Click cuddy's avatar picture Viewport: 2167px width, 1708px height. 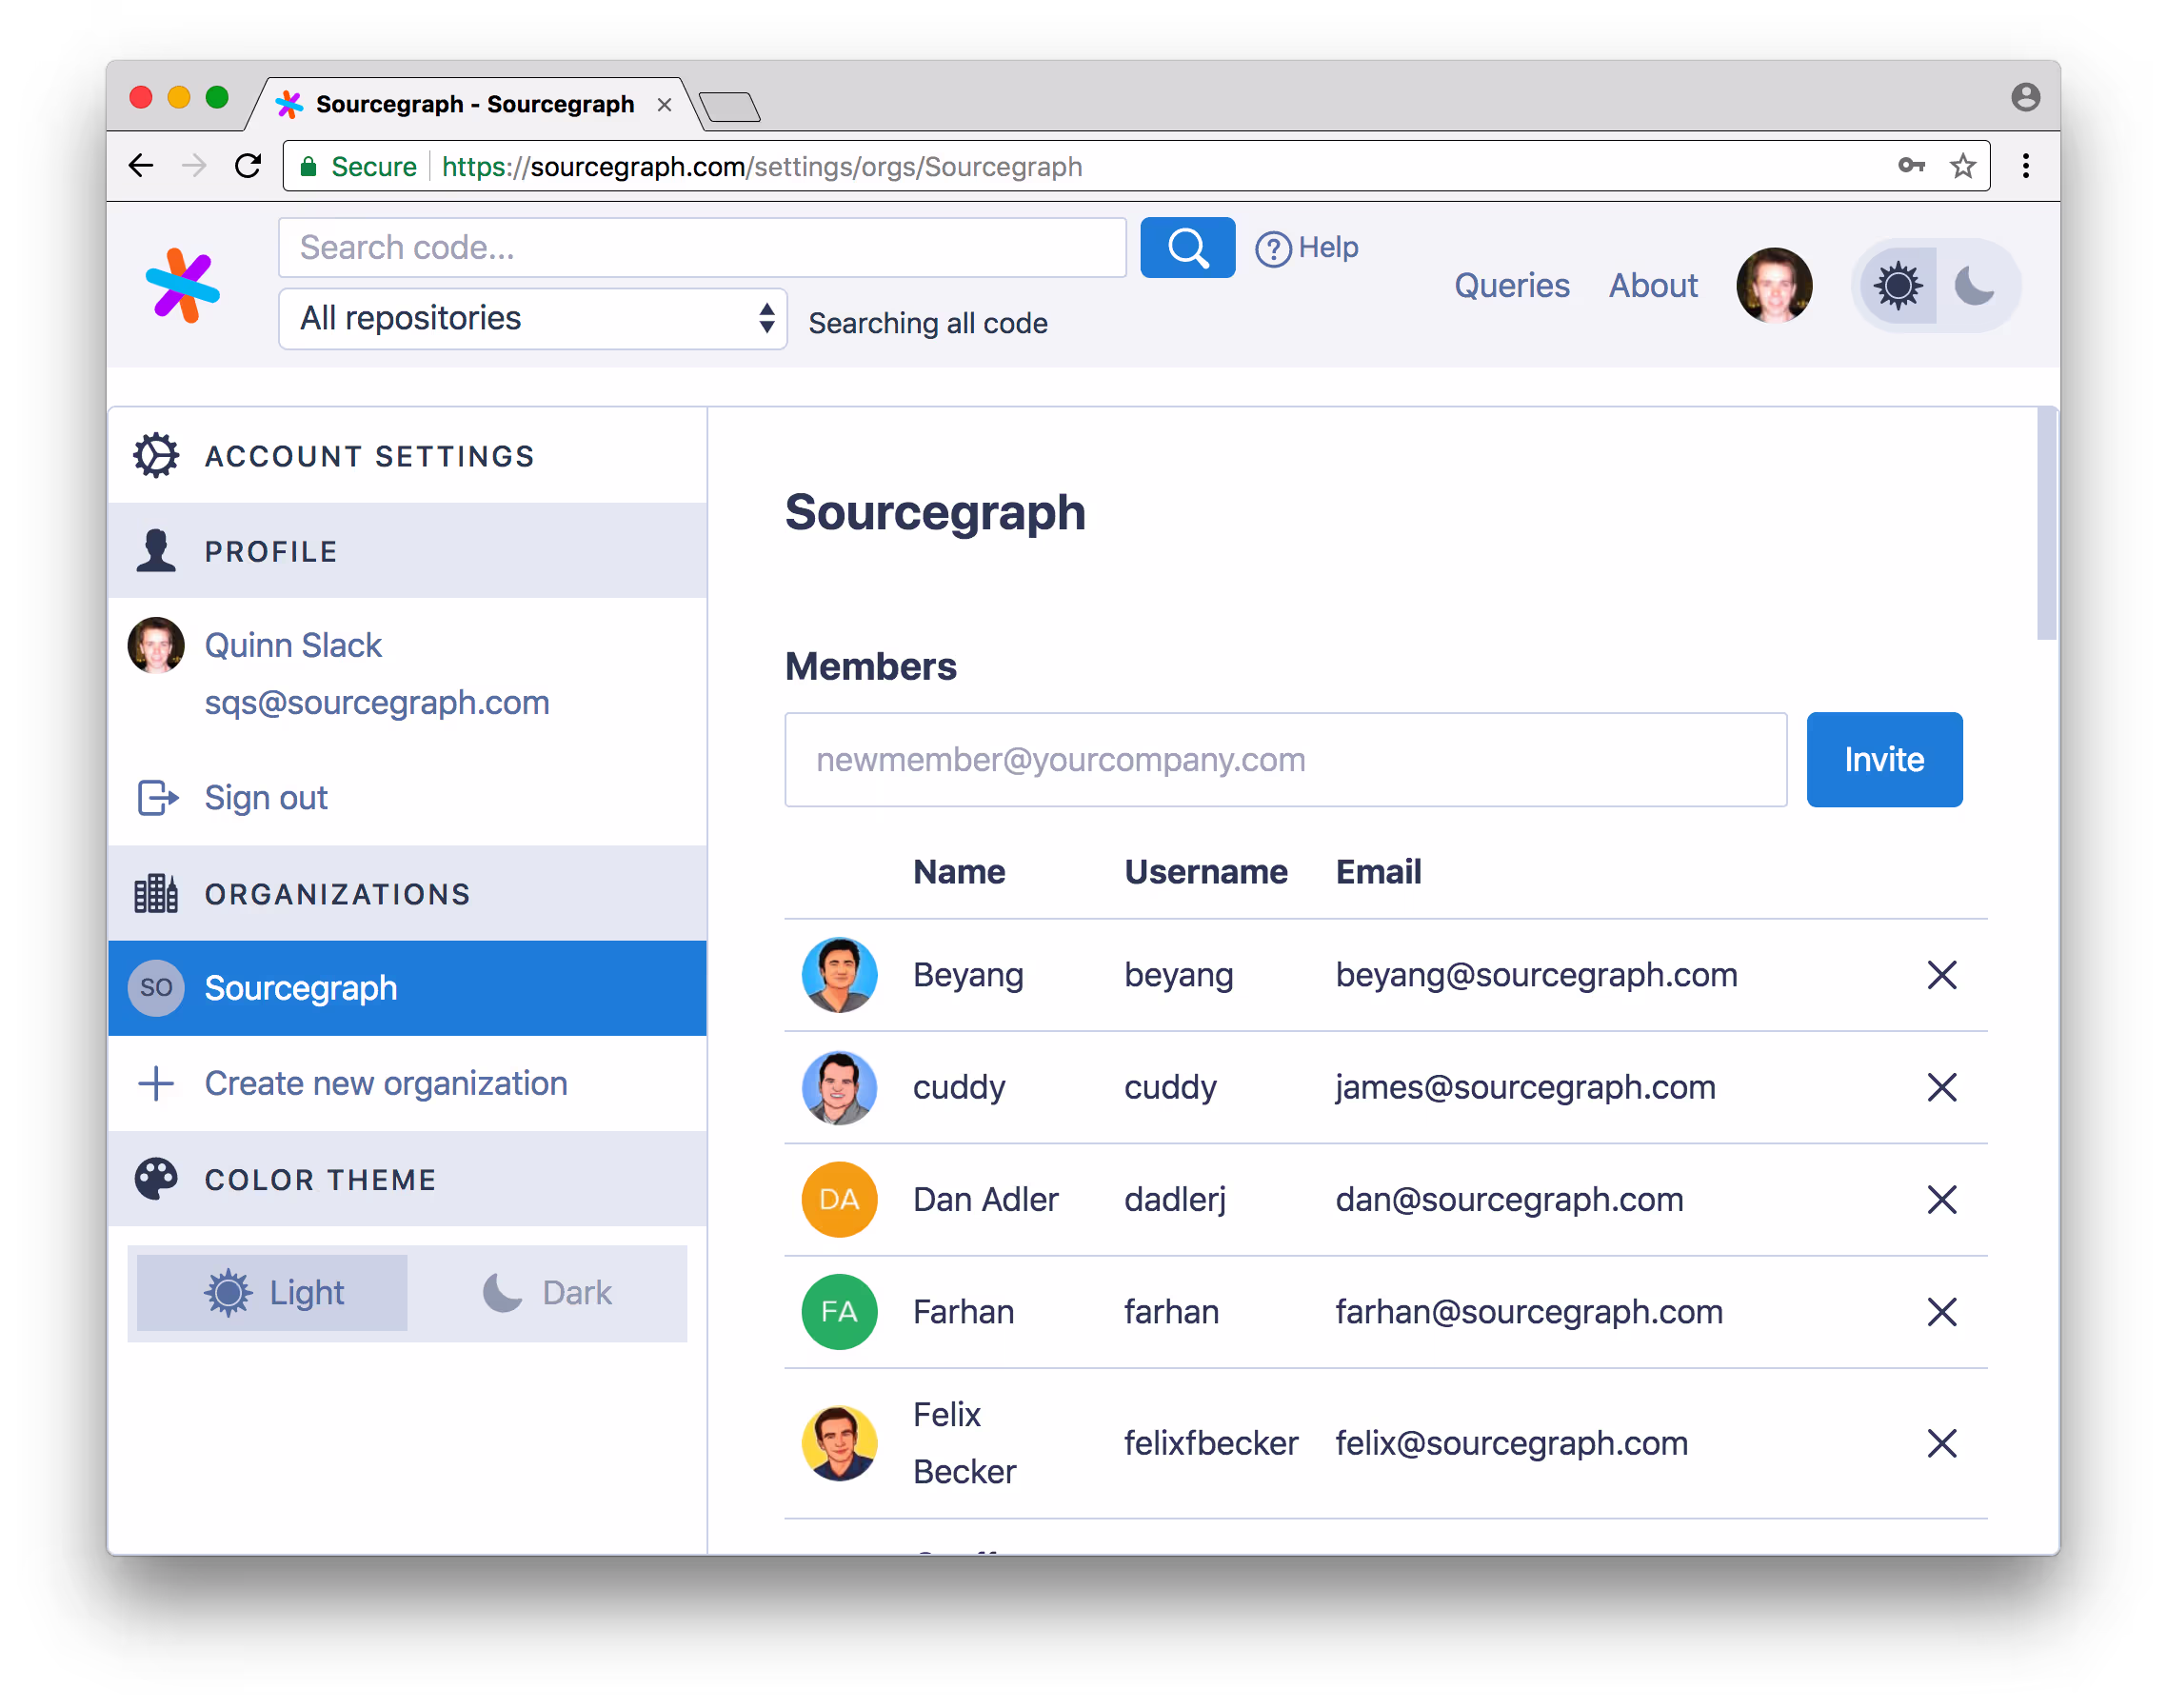point(840,1087)
